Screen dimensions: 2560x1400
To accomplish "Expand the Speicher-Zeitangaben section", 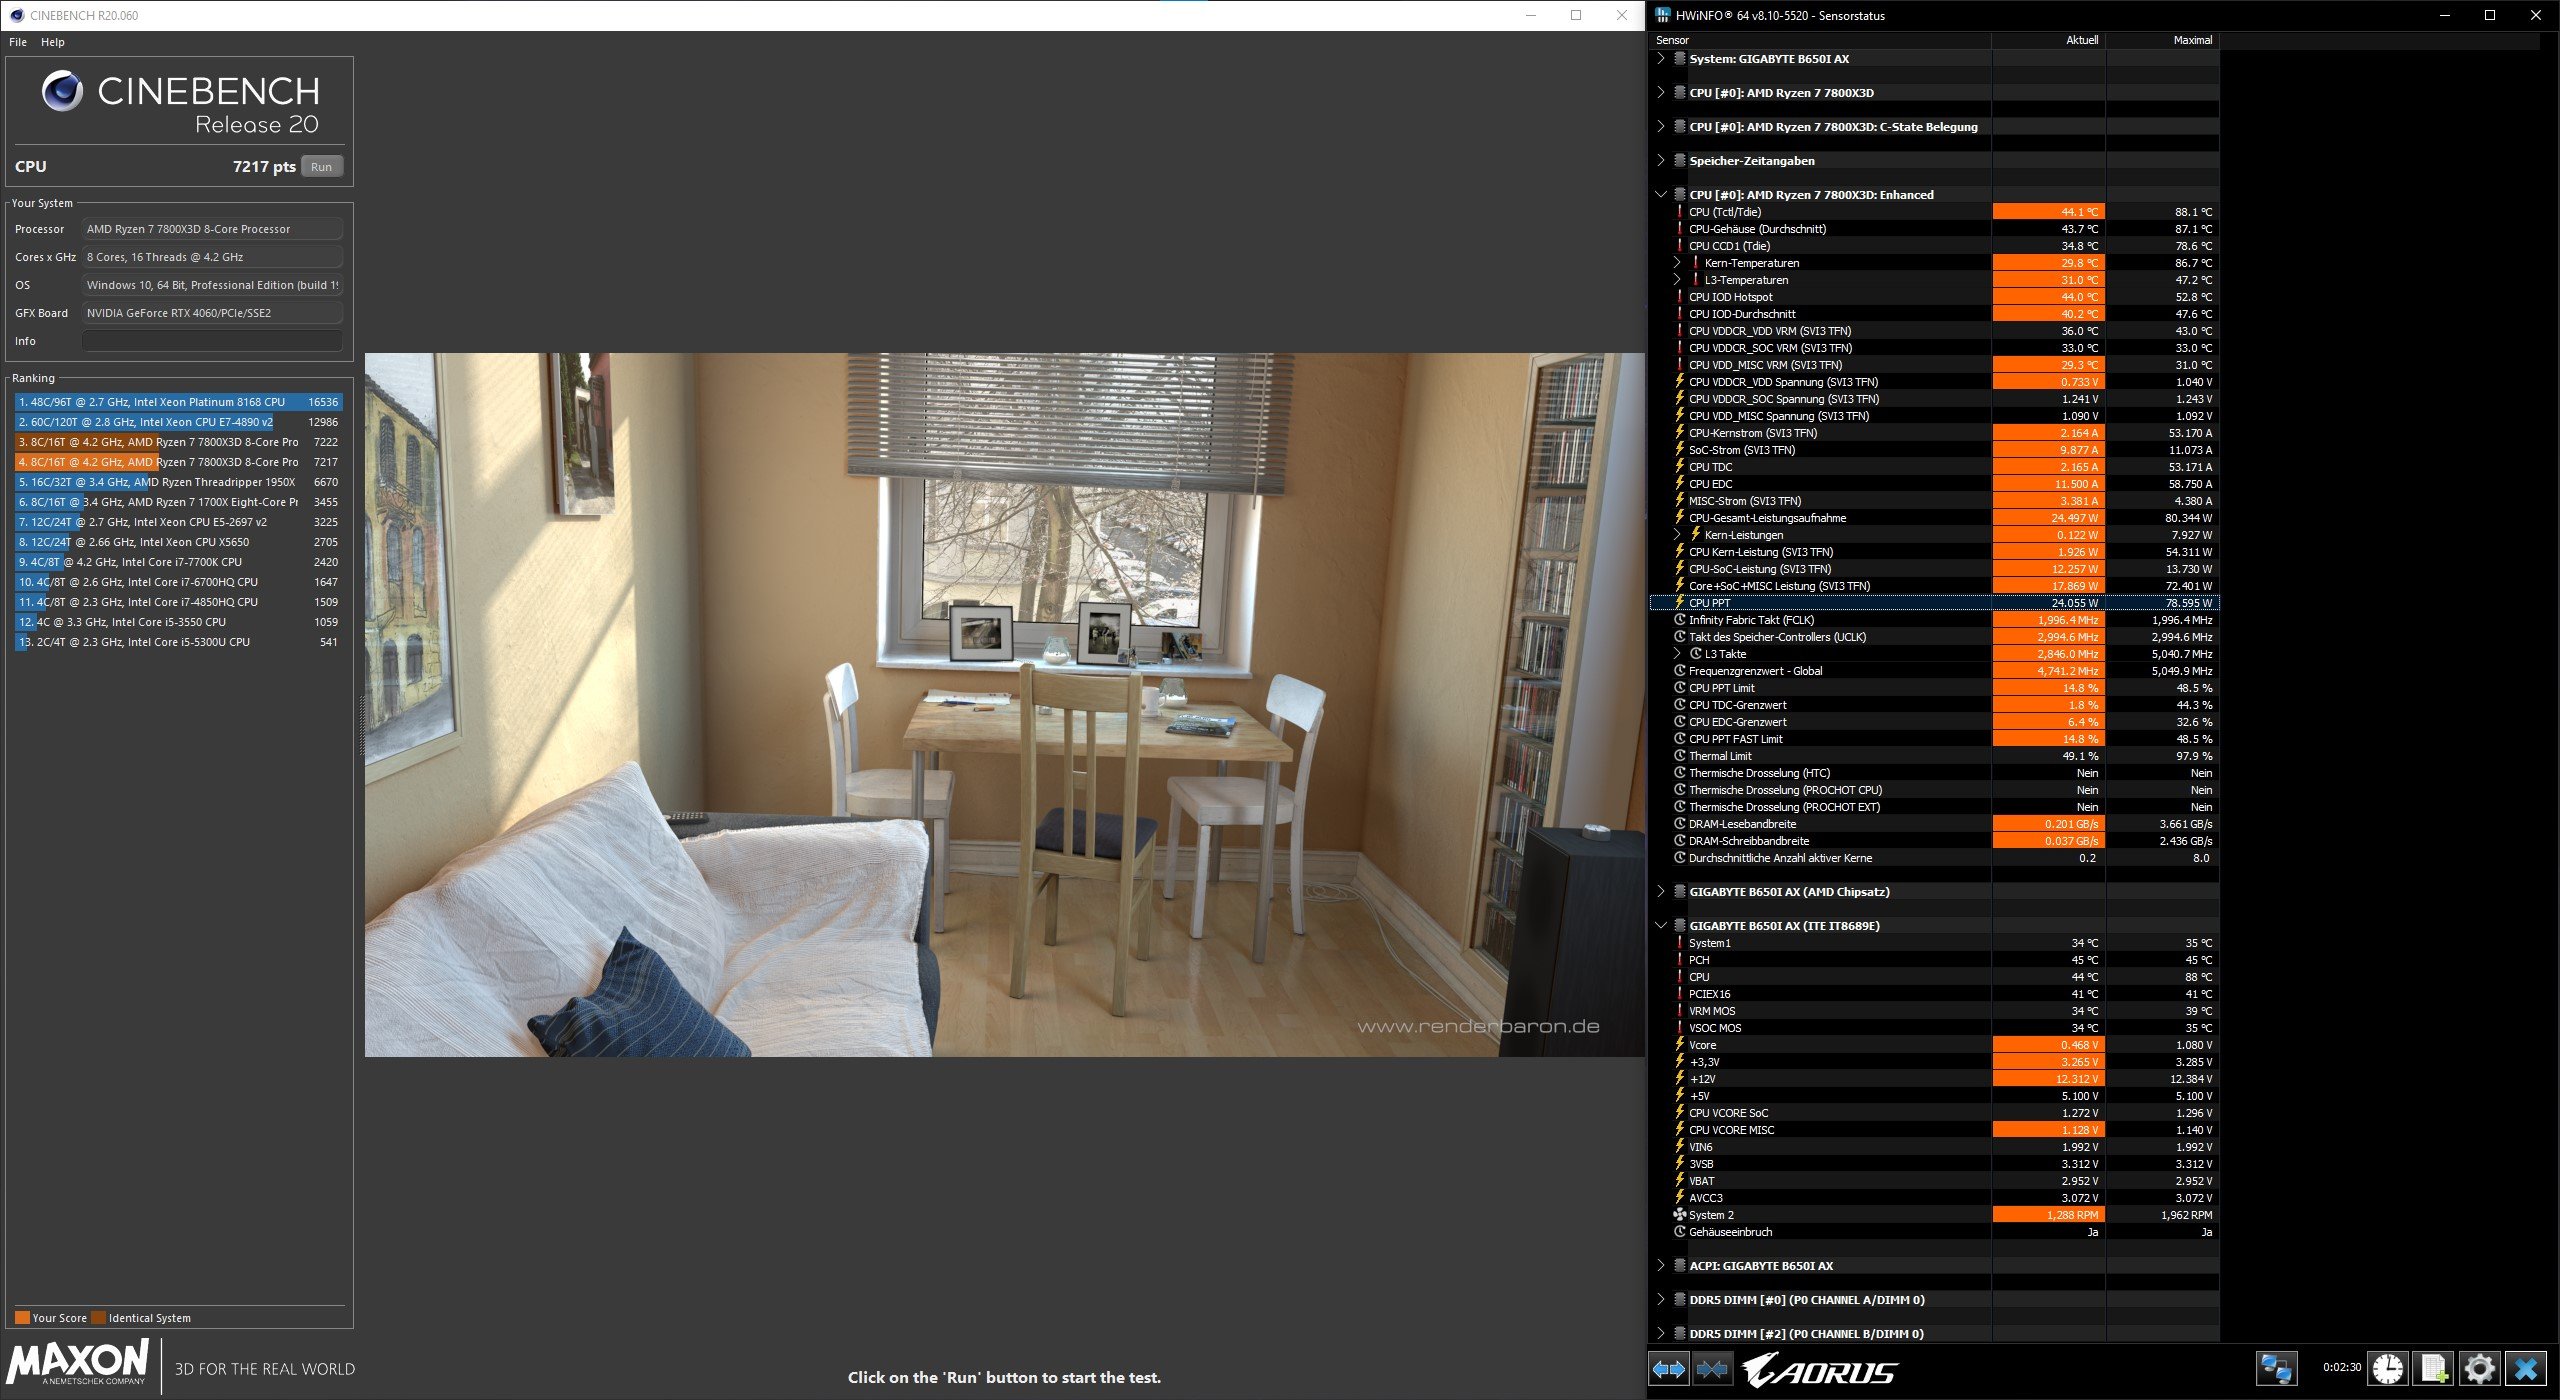I will [x=1661, y=161].
